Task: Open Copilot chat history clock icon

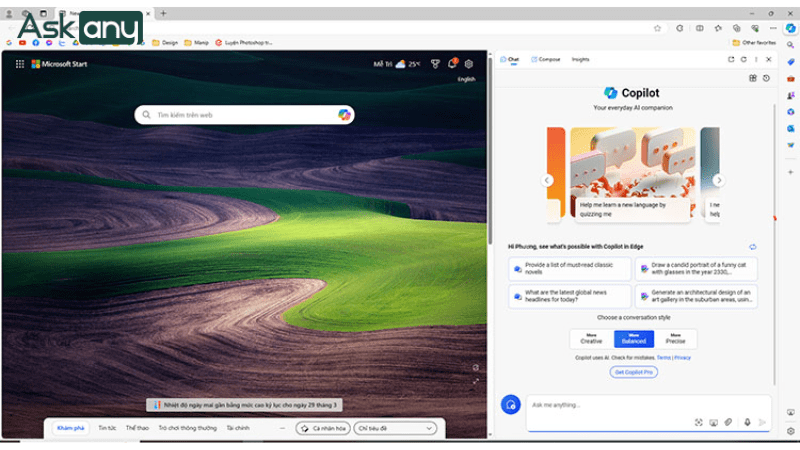Action: 766,78
